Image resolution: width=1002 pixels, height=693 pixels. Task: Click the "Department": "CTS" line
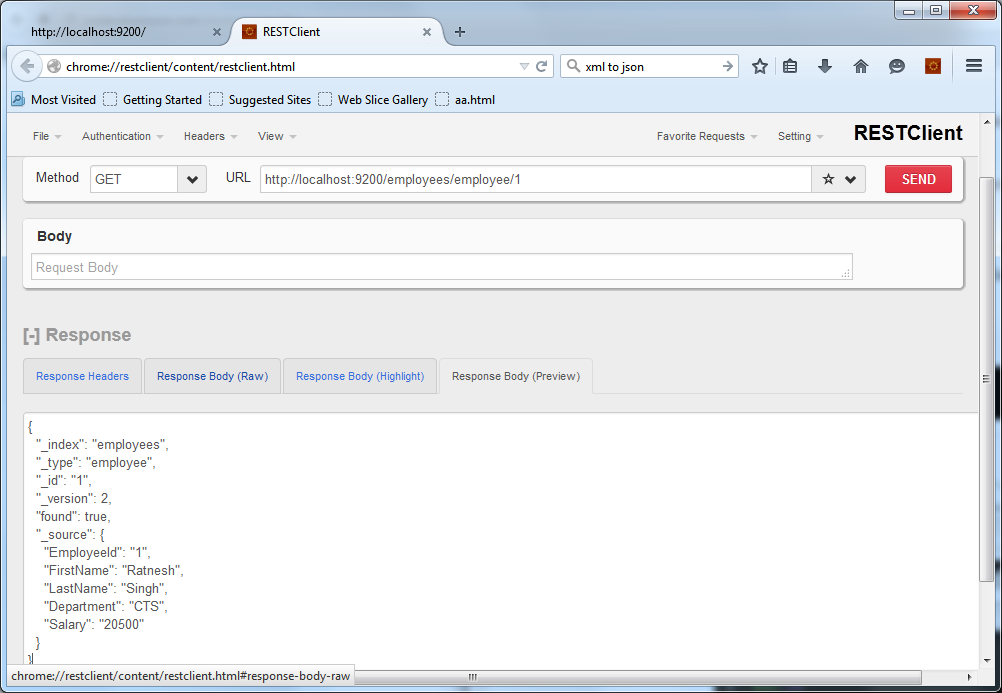105,606
